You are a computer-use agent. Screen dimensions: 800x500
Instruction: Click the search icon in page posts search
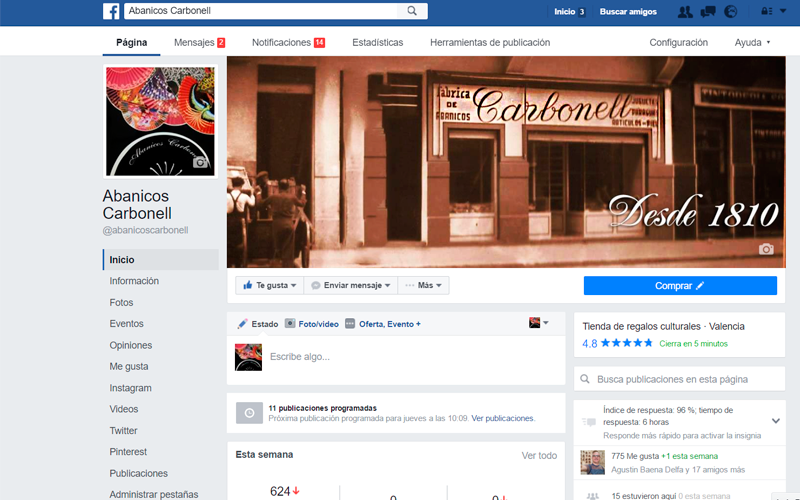(585, 379)
